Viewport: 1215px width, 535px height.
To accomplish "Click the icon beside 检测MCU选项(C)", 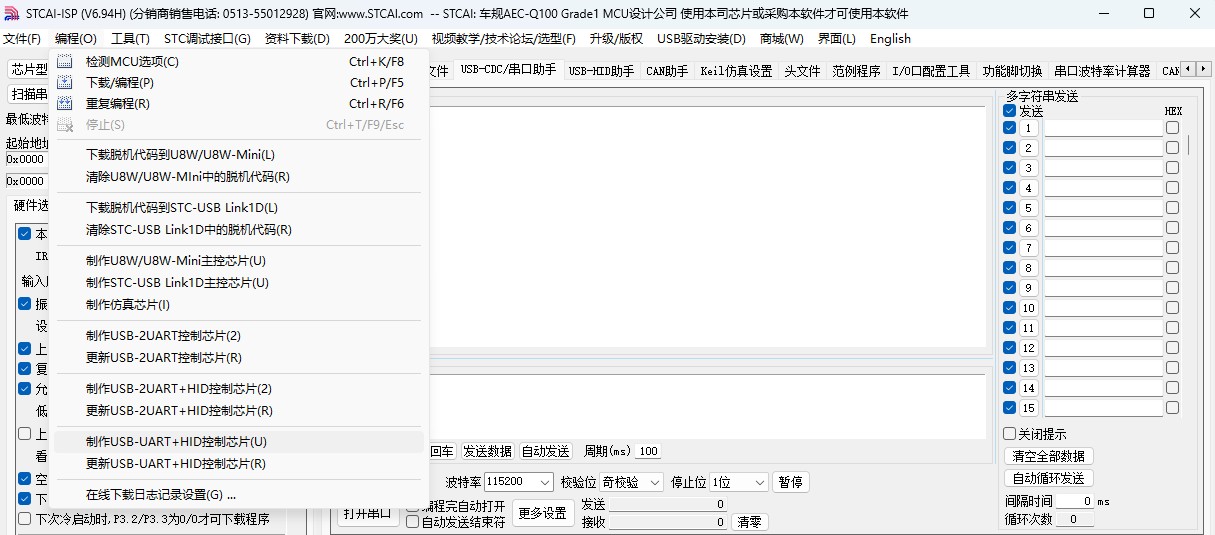I will coord(65,61).
